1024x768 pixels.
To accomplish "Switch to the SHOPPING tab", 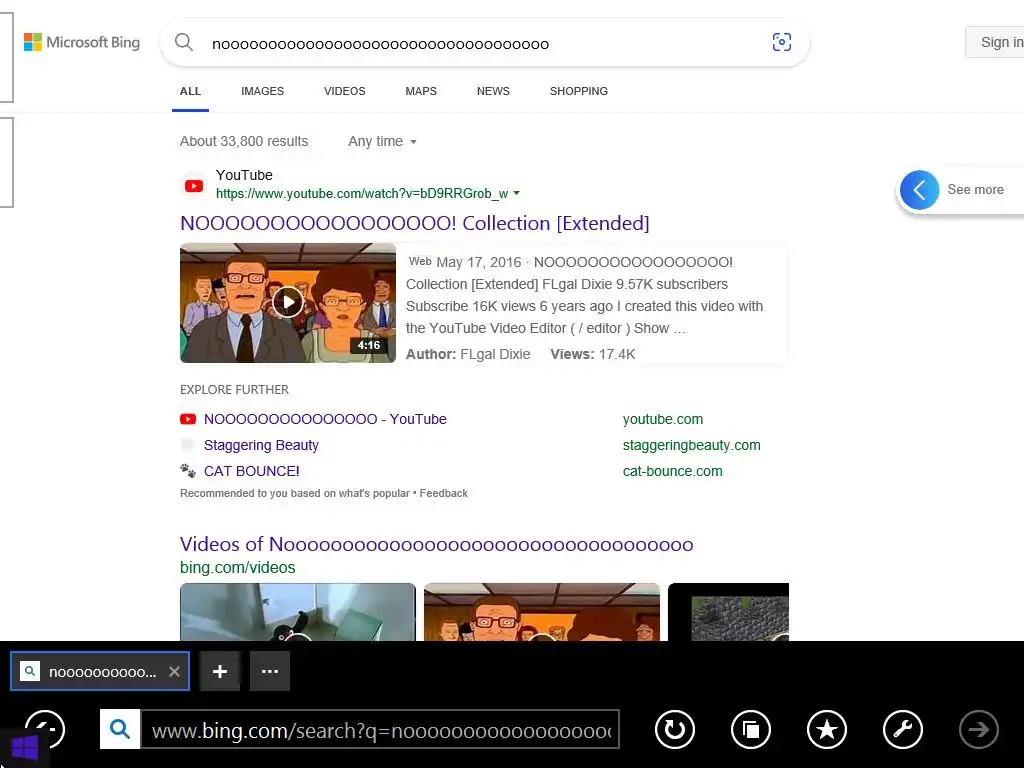I will (x=579, y=91).
